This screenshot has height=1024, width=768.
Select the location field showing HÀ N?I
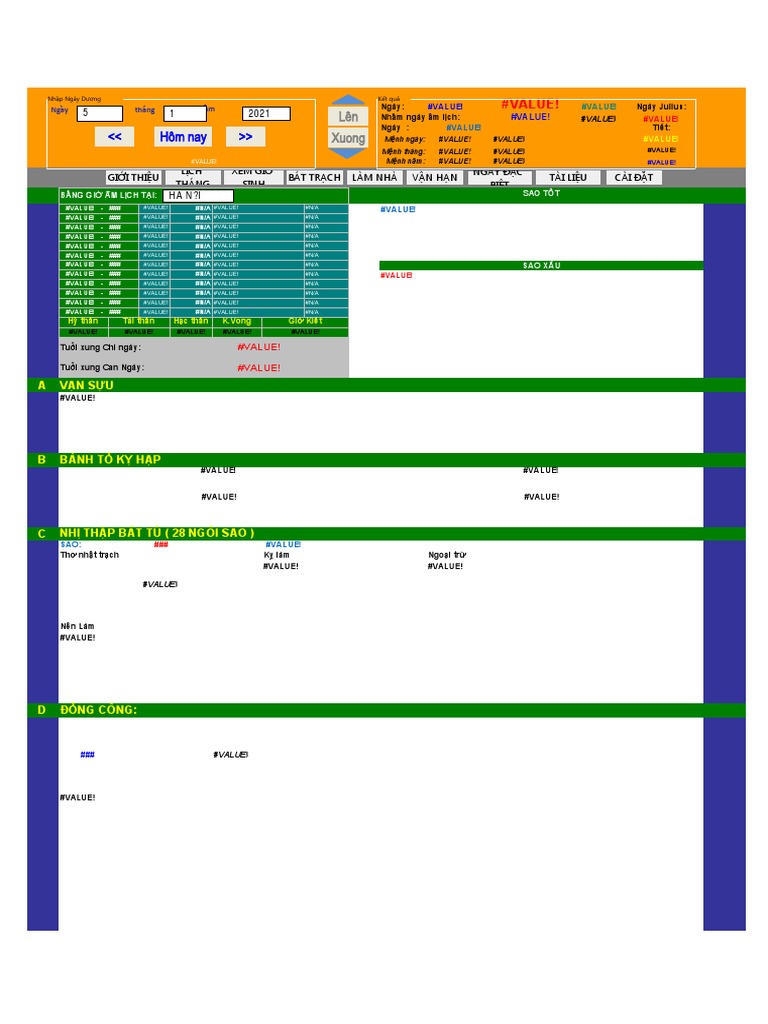(198, 195)
